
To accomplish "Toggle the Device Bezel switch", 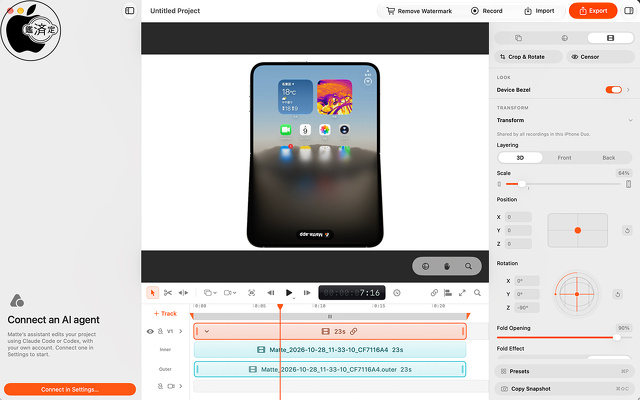I will (x=613, y=90).
